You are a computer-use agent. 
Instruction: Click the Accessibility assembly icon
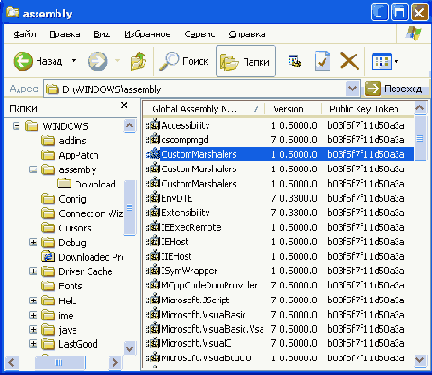coord(153,125)
